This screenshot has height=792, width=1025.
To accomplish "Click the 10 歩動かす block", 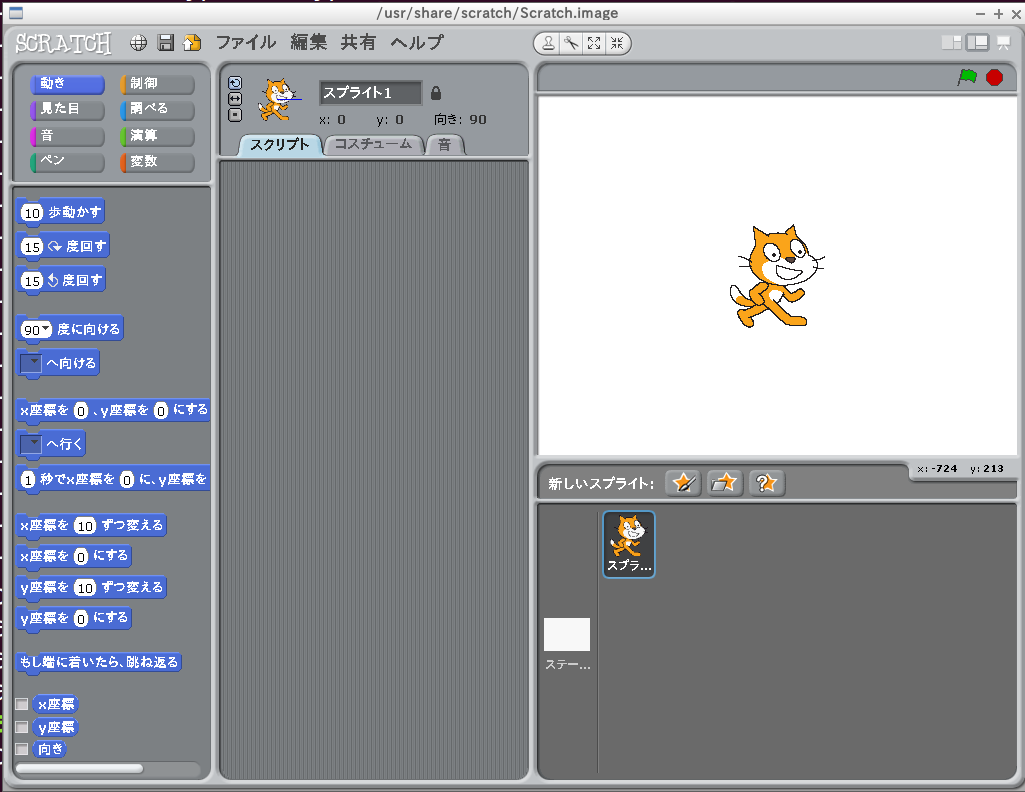I will [60, 212].
